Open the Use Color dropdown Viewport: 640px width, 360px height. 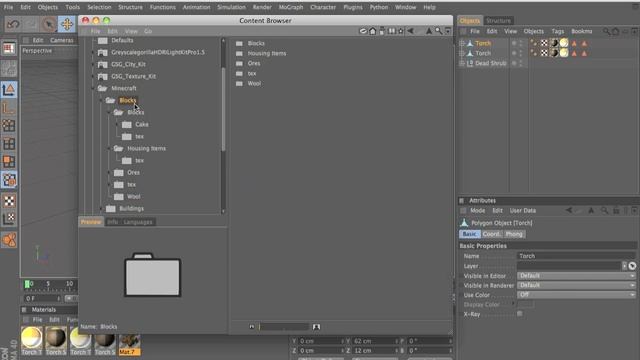(576, 295)
